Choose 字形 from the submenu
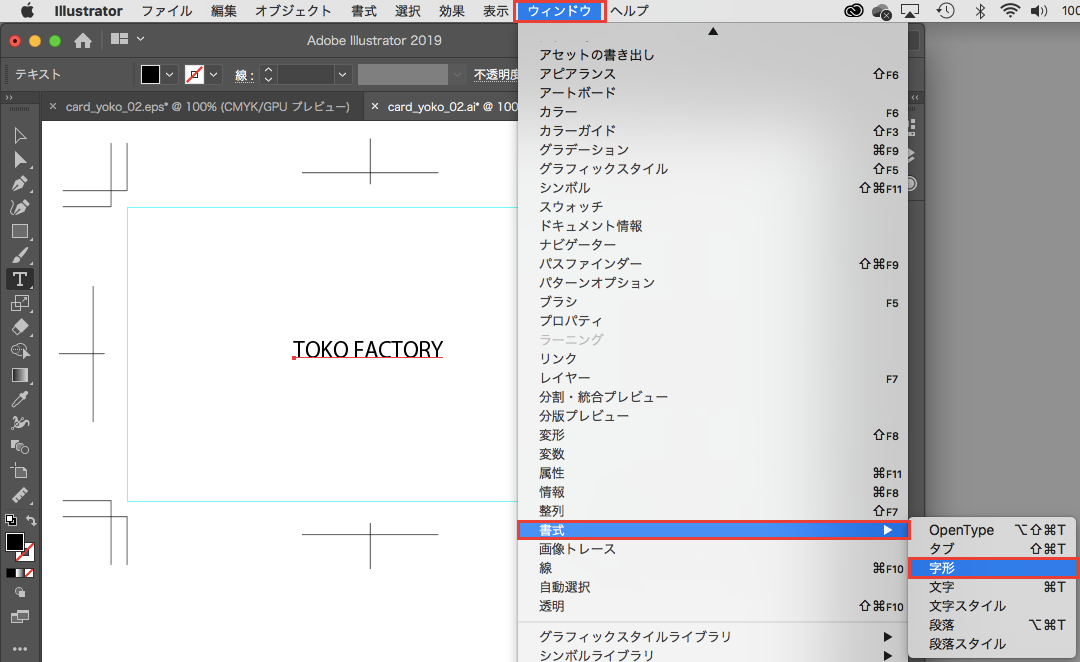The width and height of the screenshot is (1080, 662). (942, 568)
